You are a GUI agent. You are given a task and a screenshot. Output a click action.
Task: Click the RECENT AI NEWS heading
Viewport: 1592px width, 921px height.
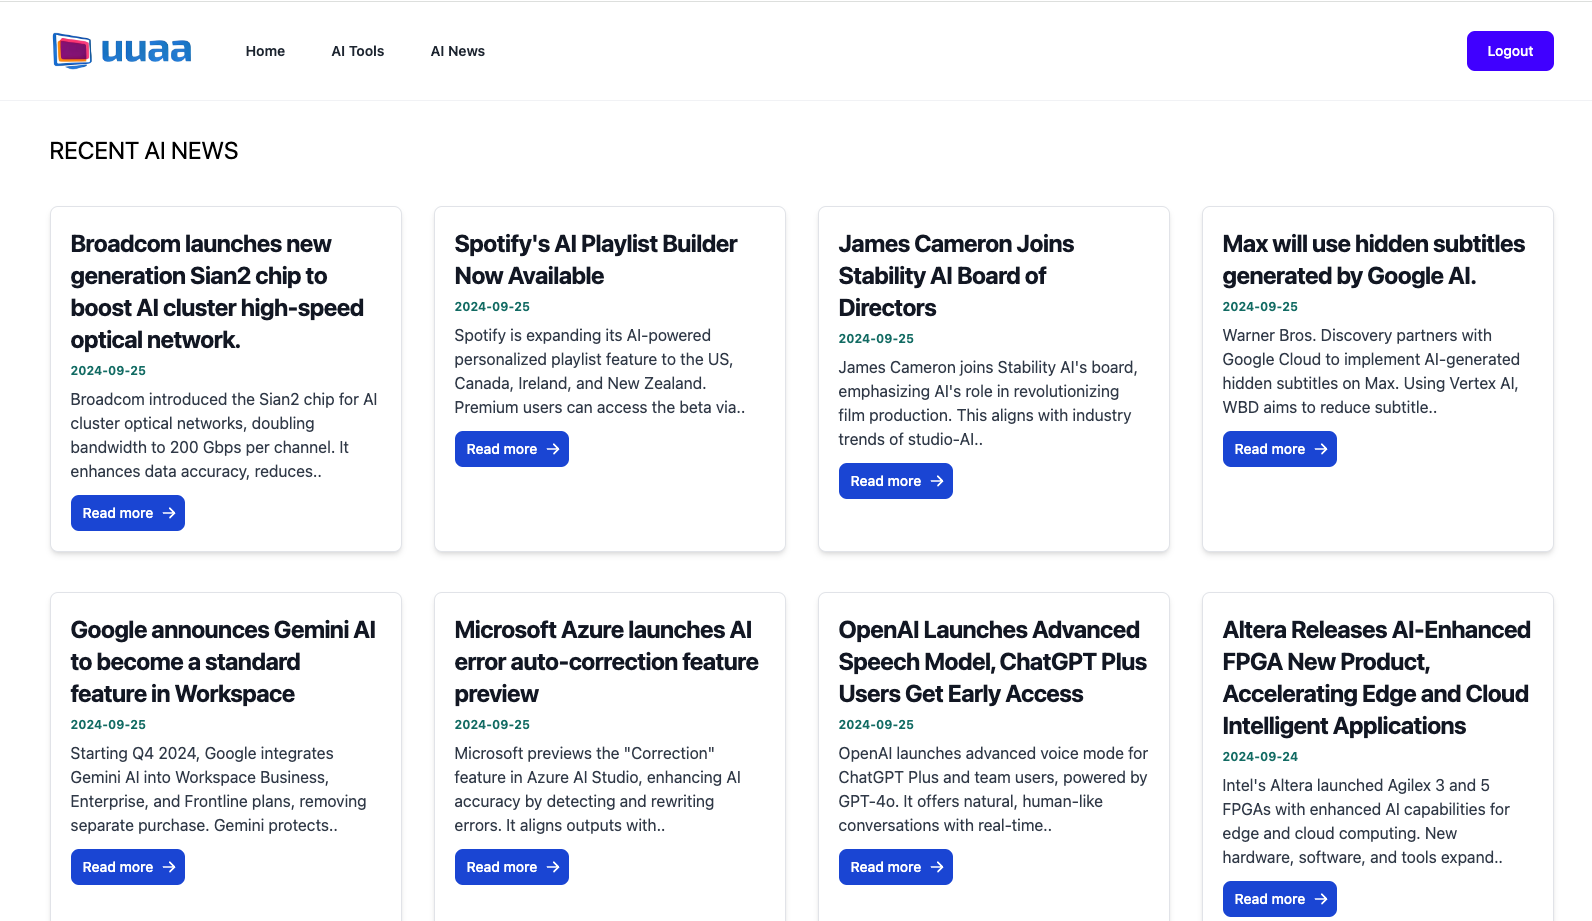[144, 151]
